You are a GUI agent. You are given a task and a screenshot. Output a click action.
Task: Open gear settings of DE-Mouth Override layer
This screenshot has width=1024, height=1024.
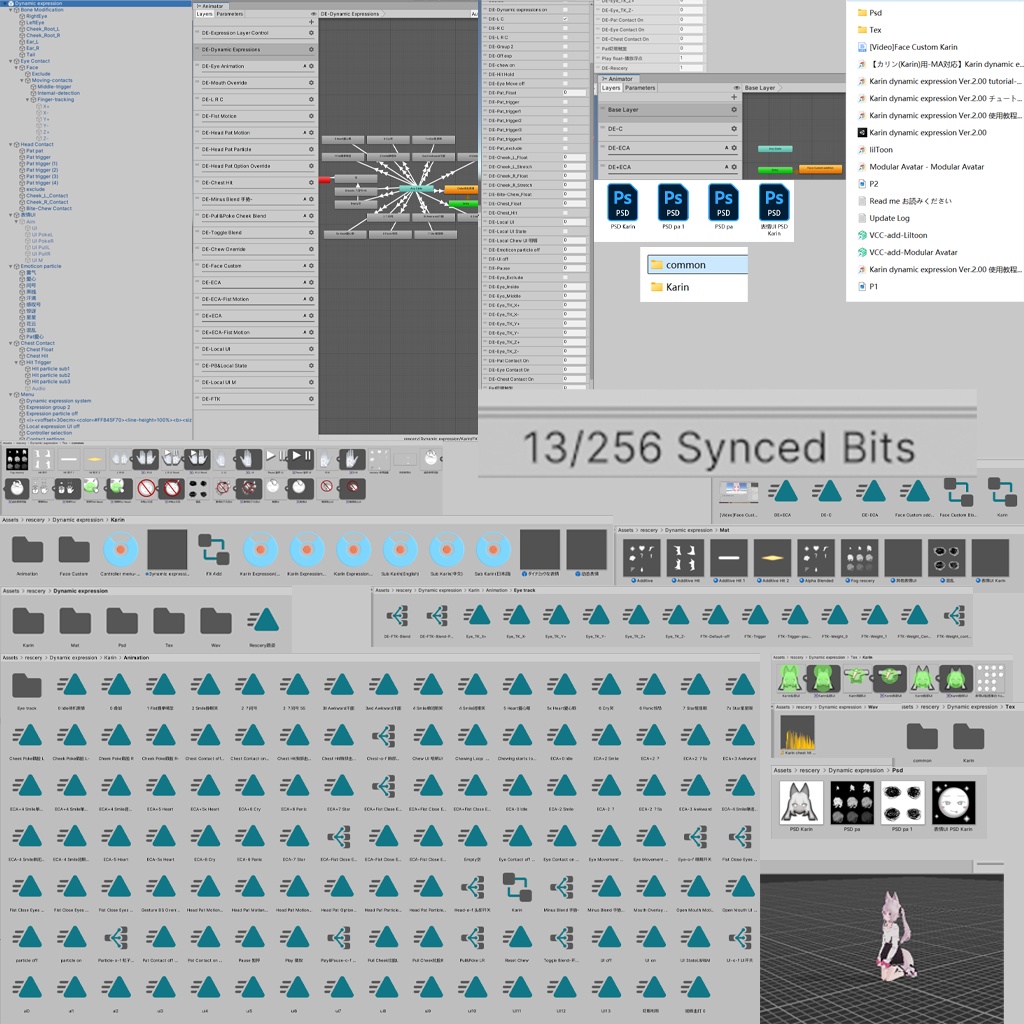coord(311,83)
